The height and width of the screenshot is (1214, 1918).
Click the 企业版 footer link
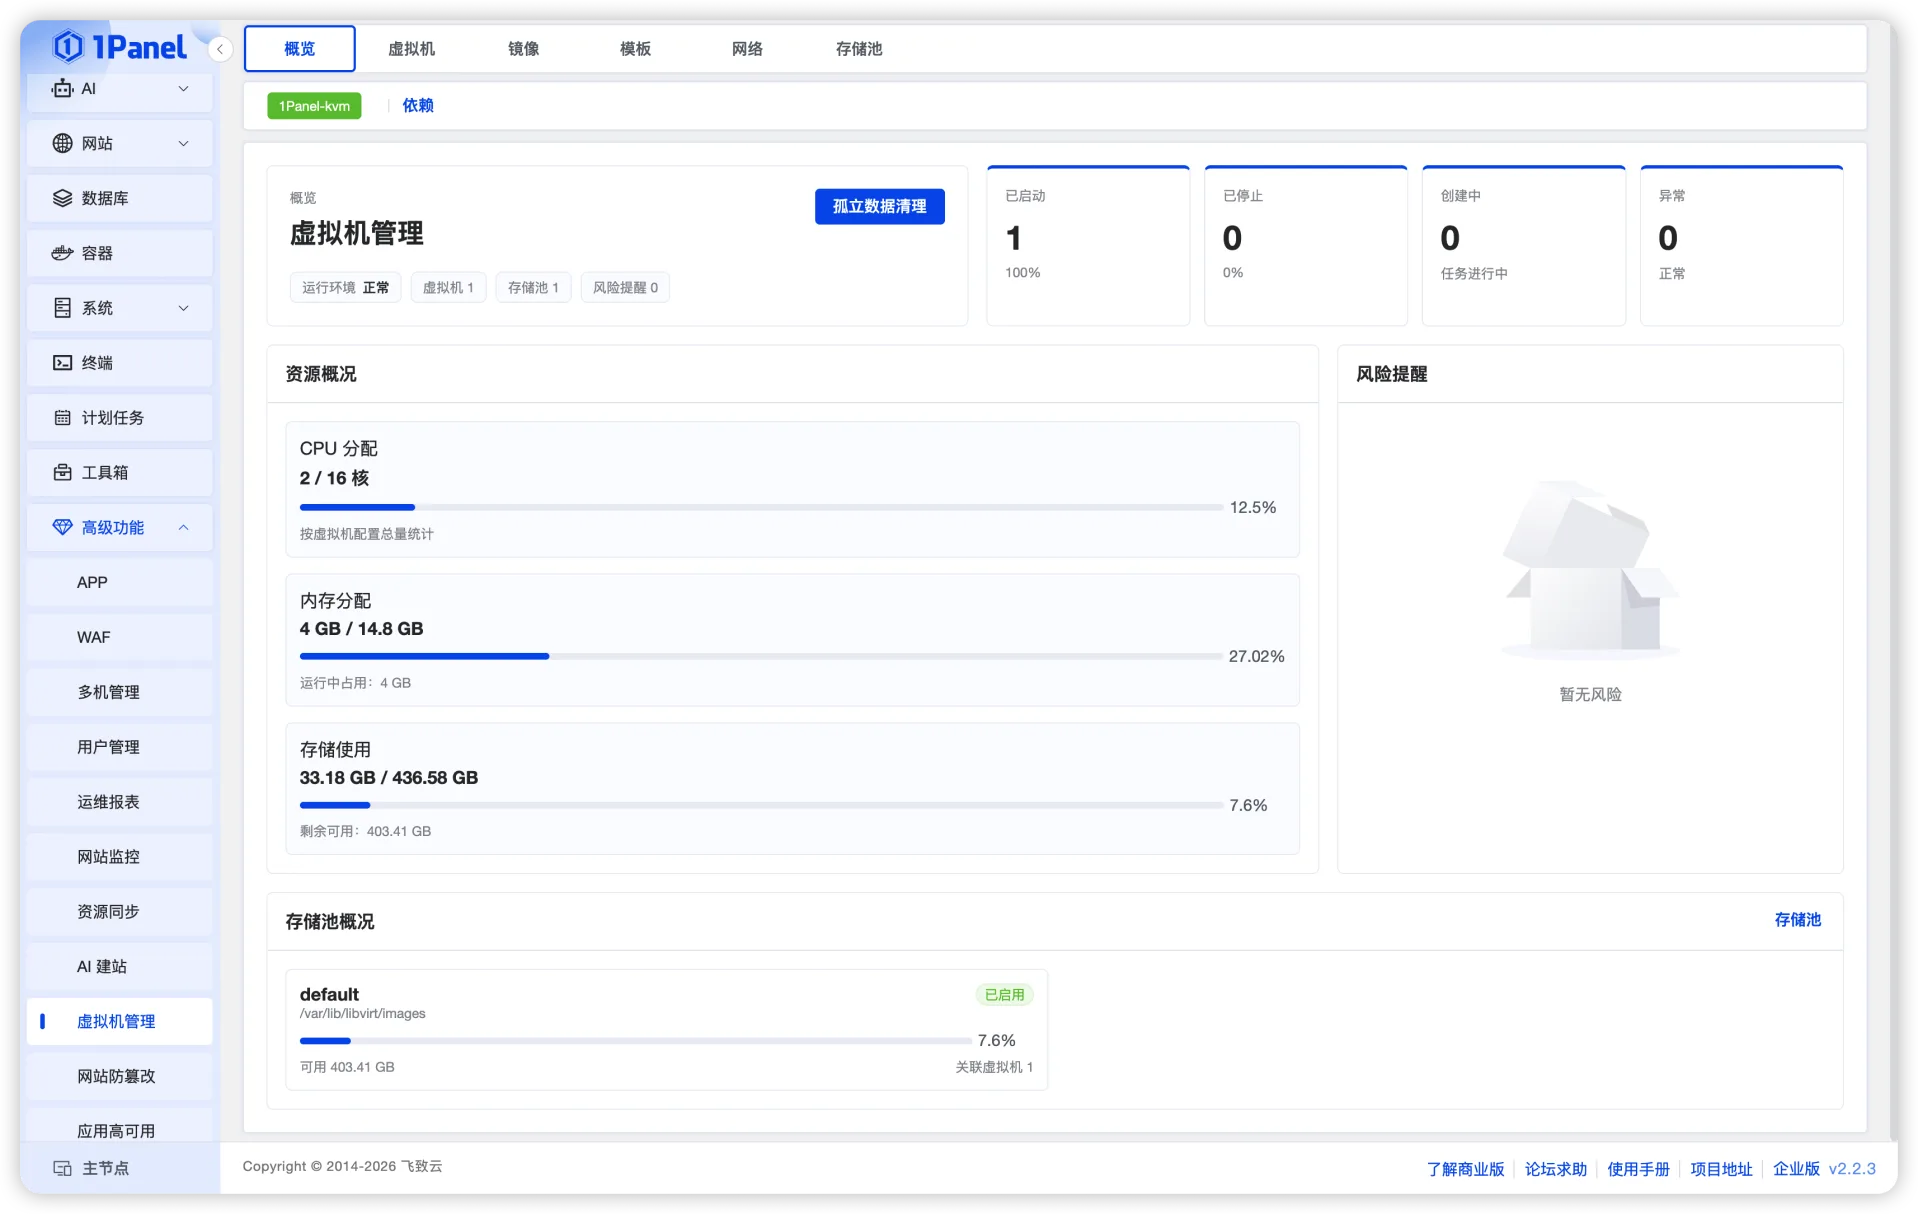point(1796,1169)
